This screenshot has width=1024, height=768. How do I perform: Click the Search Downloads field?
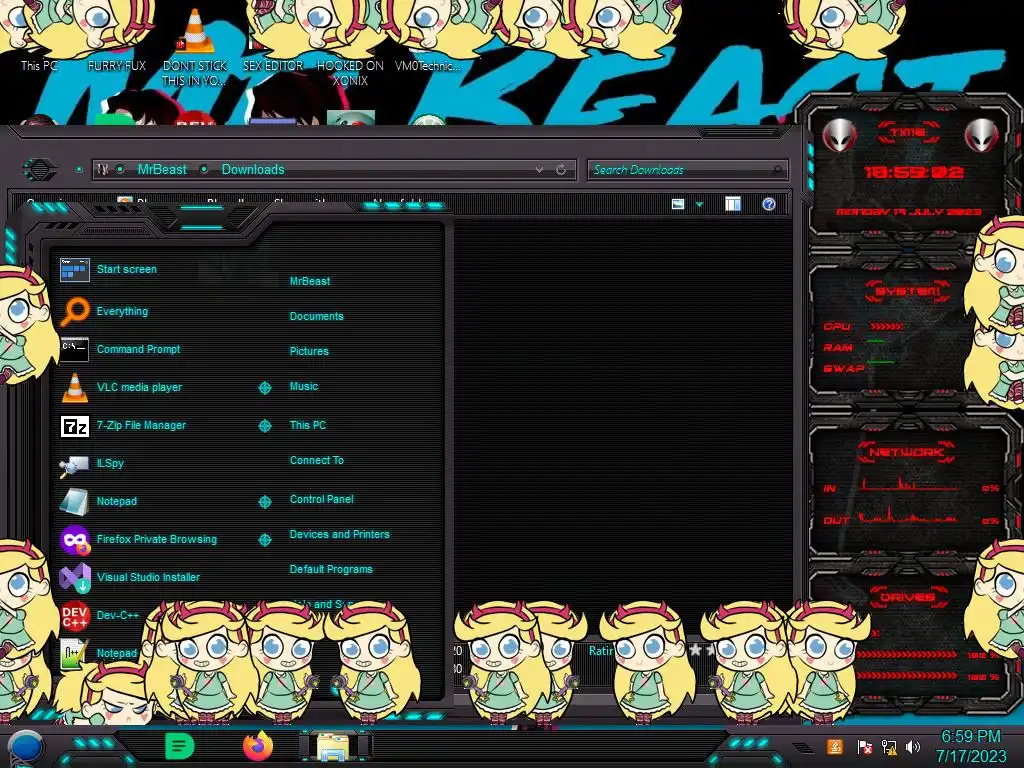(687, 170)
